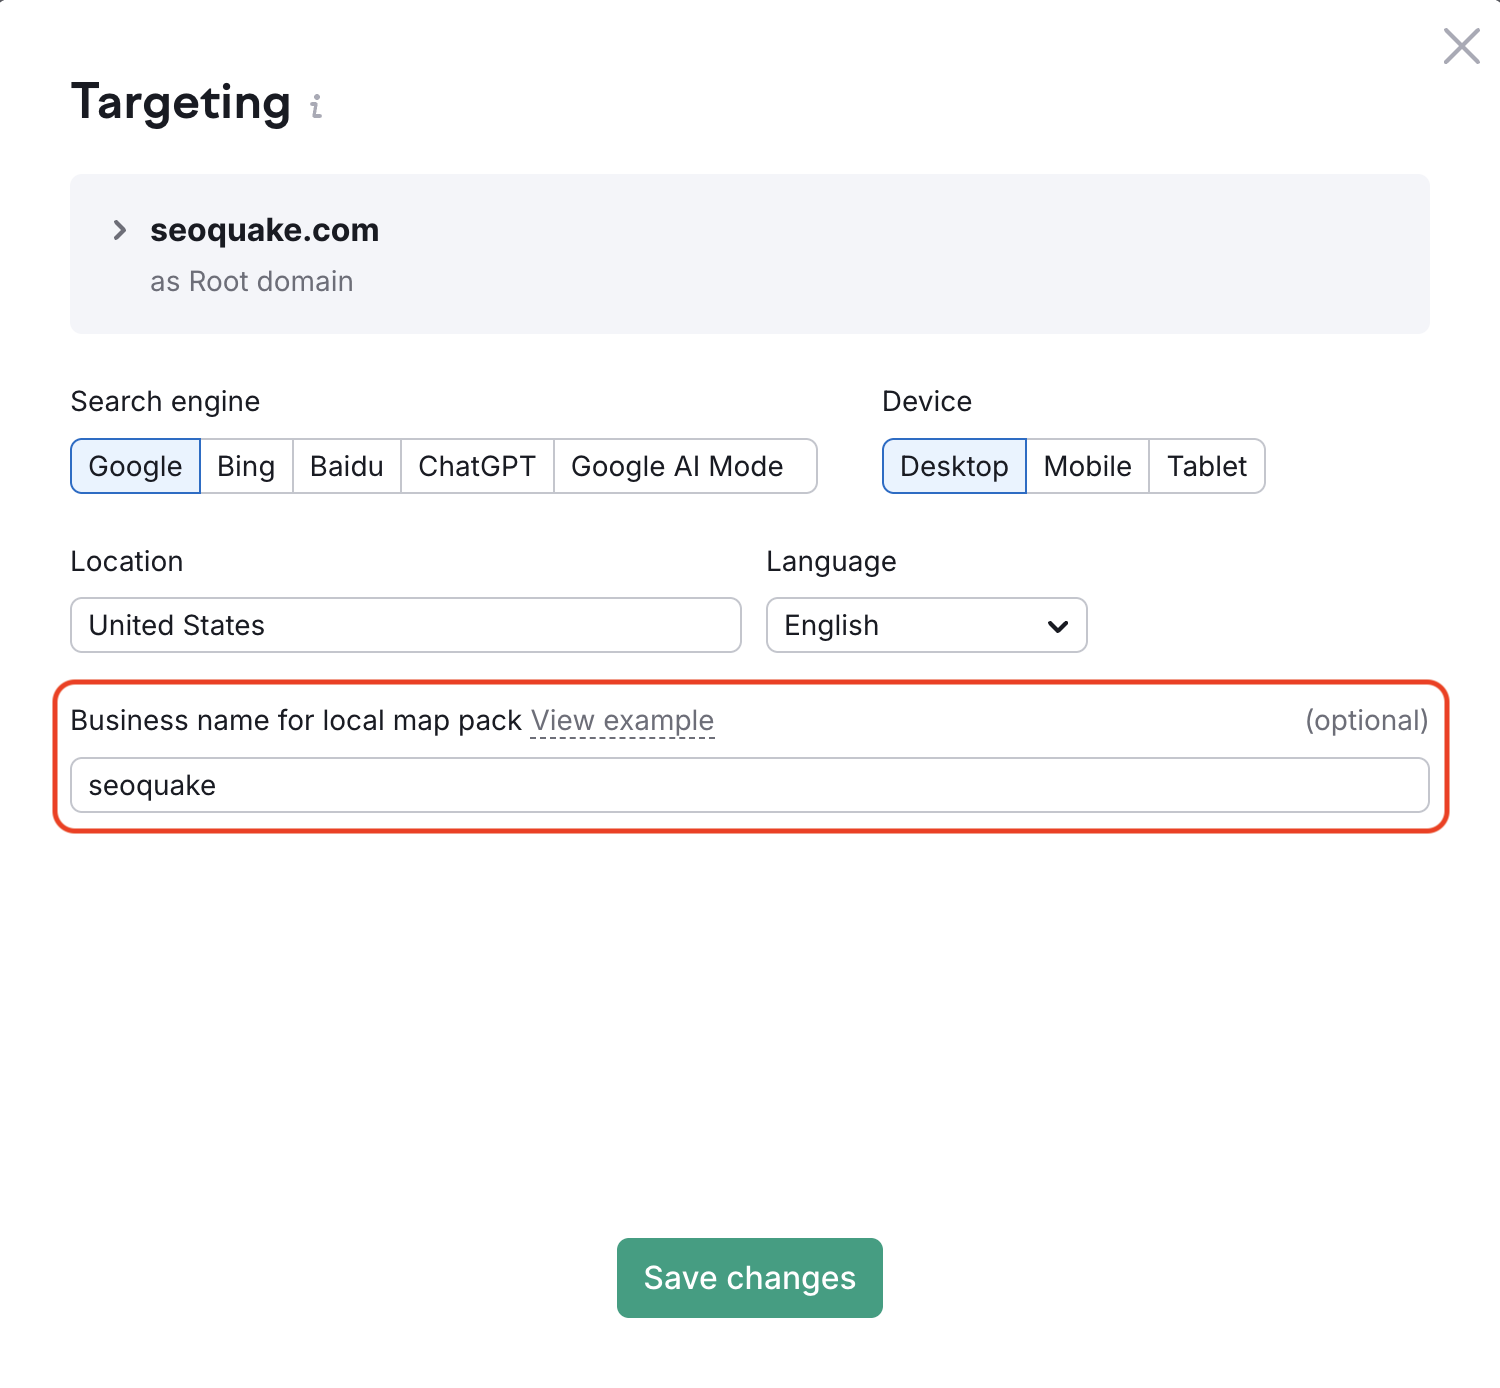Open the View example link
Image resolution: width=1500 pixels, height=1388 pixels.
click(x=622, y=720)
